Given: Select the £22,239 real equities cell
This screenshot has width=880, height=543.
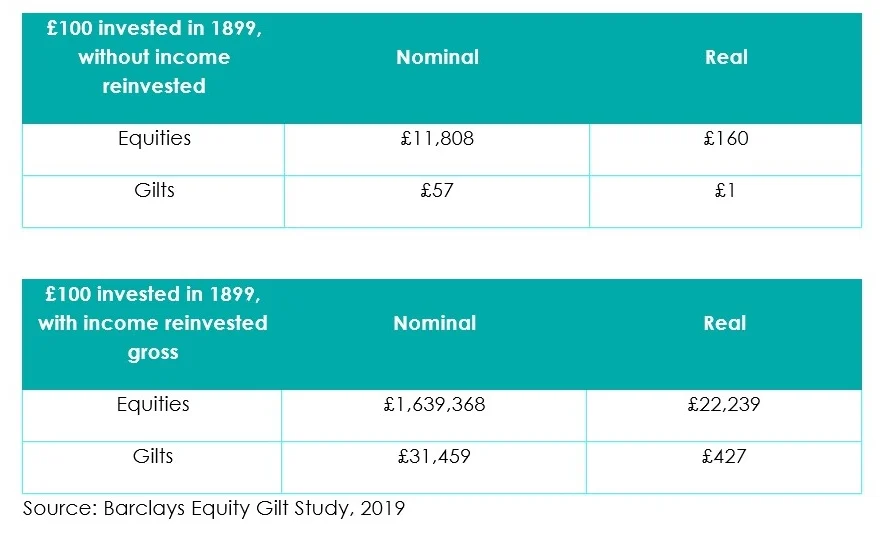Looking at the screenshot, I should pos(724,405).
